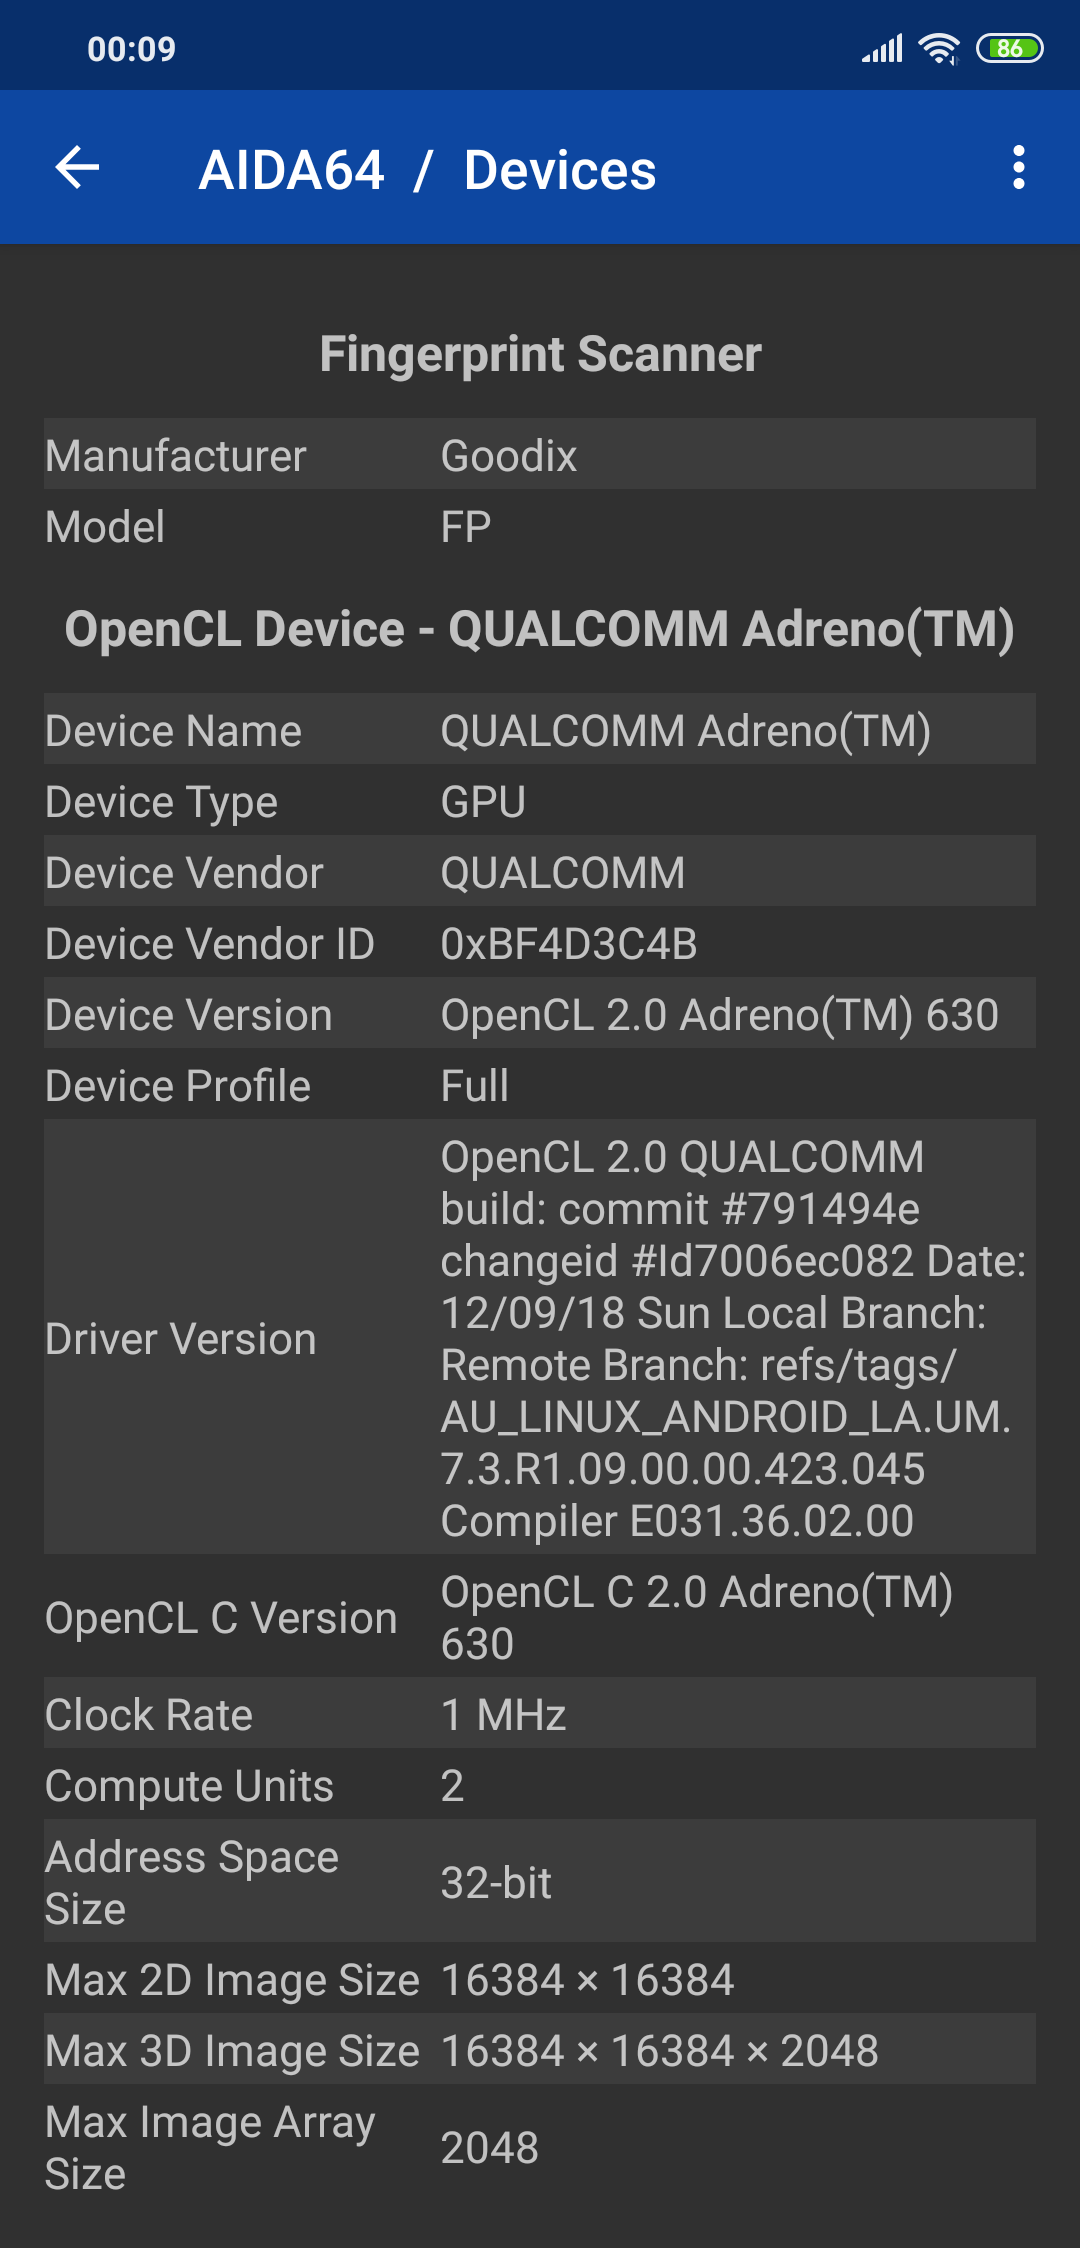Open the three-dot overflow menu
Viewport: 1080px width, 2248px height.
tap(1018, 167)
